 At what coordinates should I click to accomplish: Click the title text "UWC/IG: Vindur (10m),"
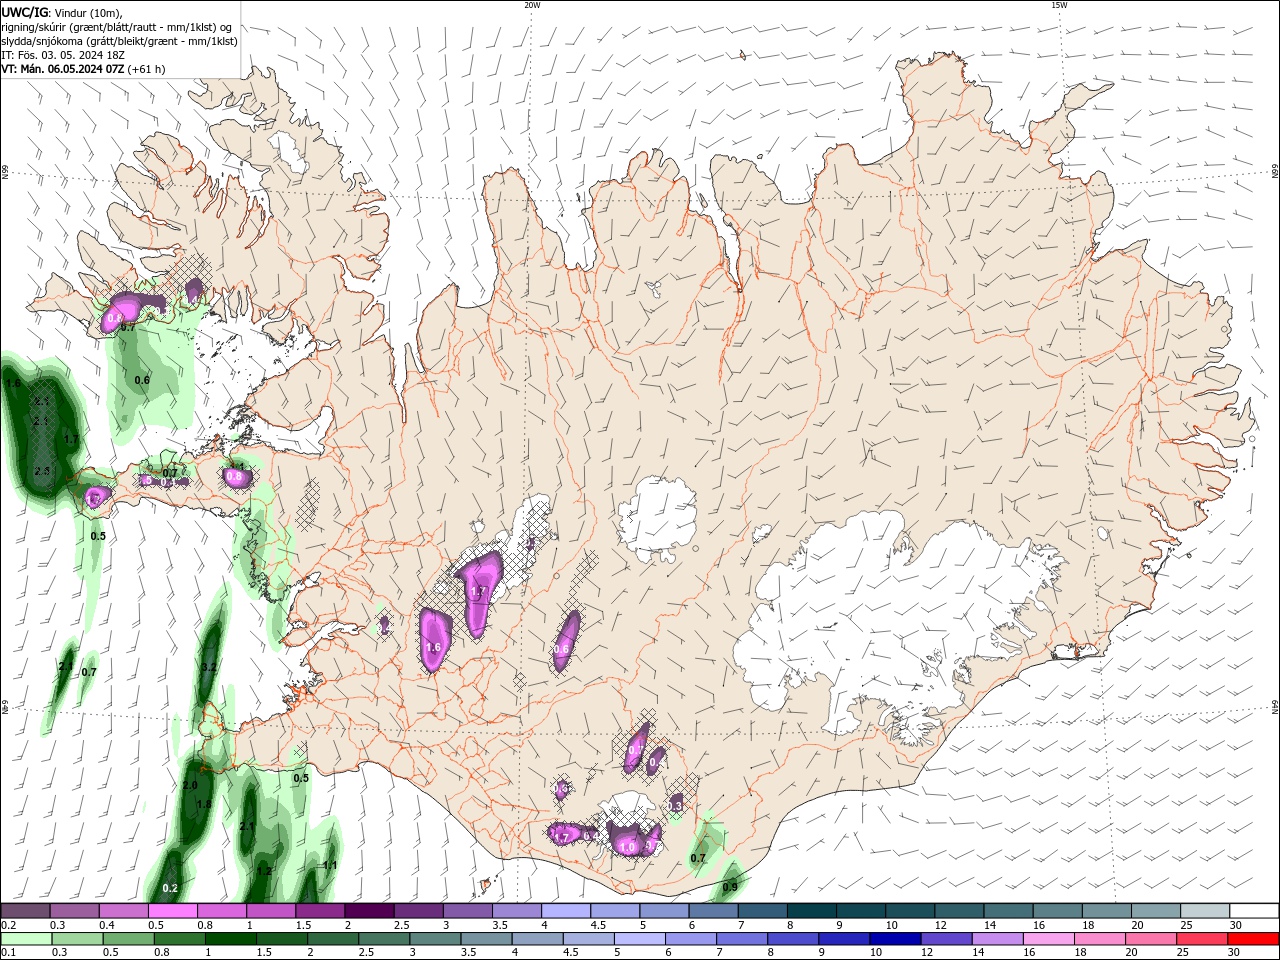[x=61, y=12]
